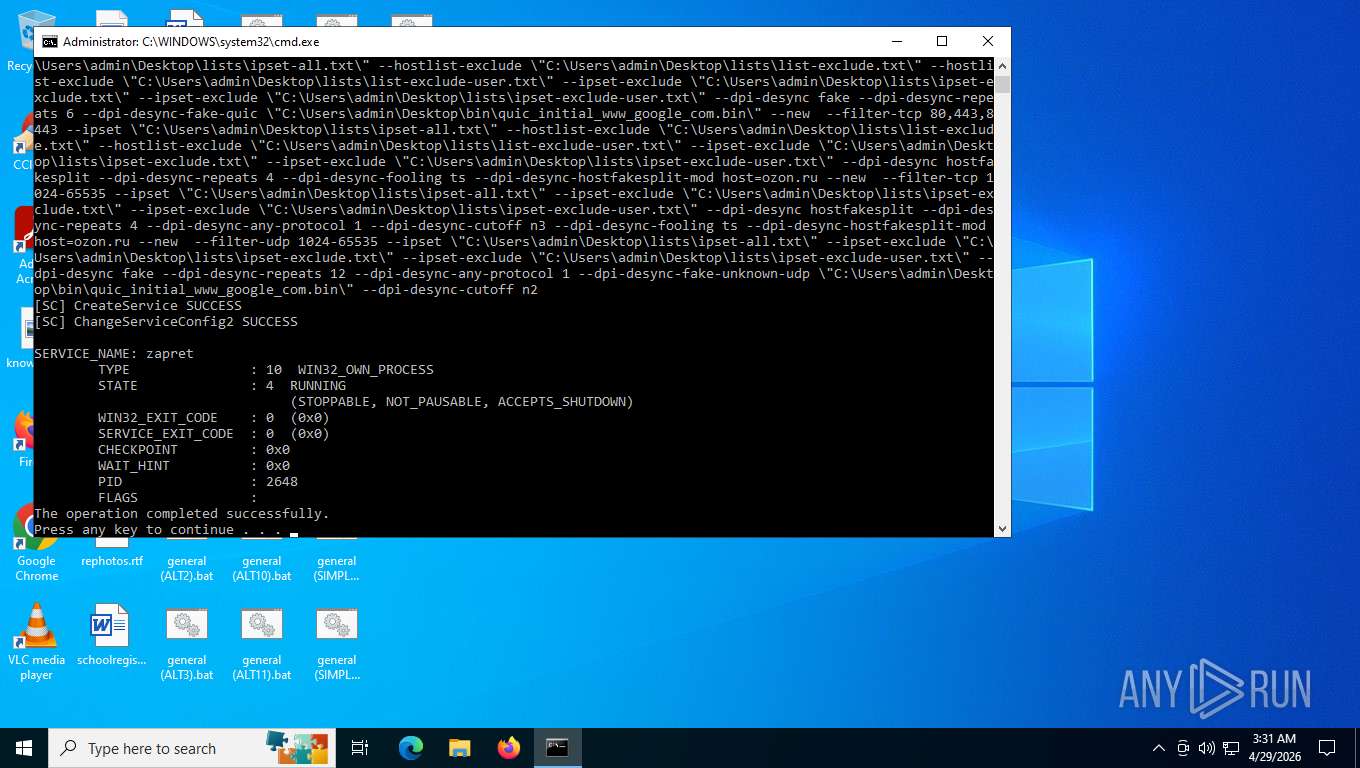This screenshot has height=768, width=1360.
Task: Open File Explorer from taskbar
Action: pyautogui.click(x=459, y=748)
